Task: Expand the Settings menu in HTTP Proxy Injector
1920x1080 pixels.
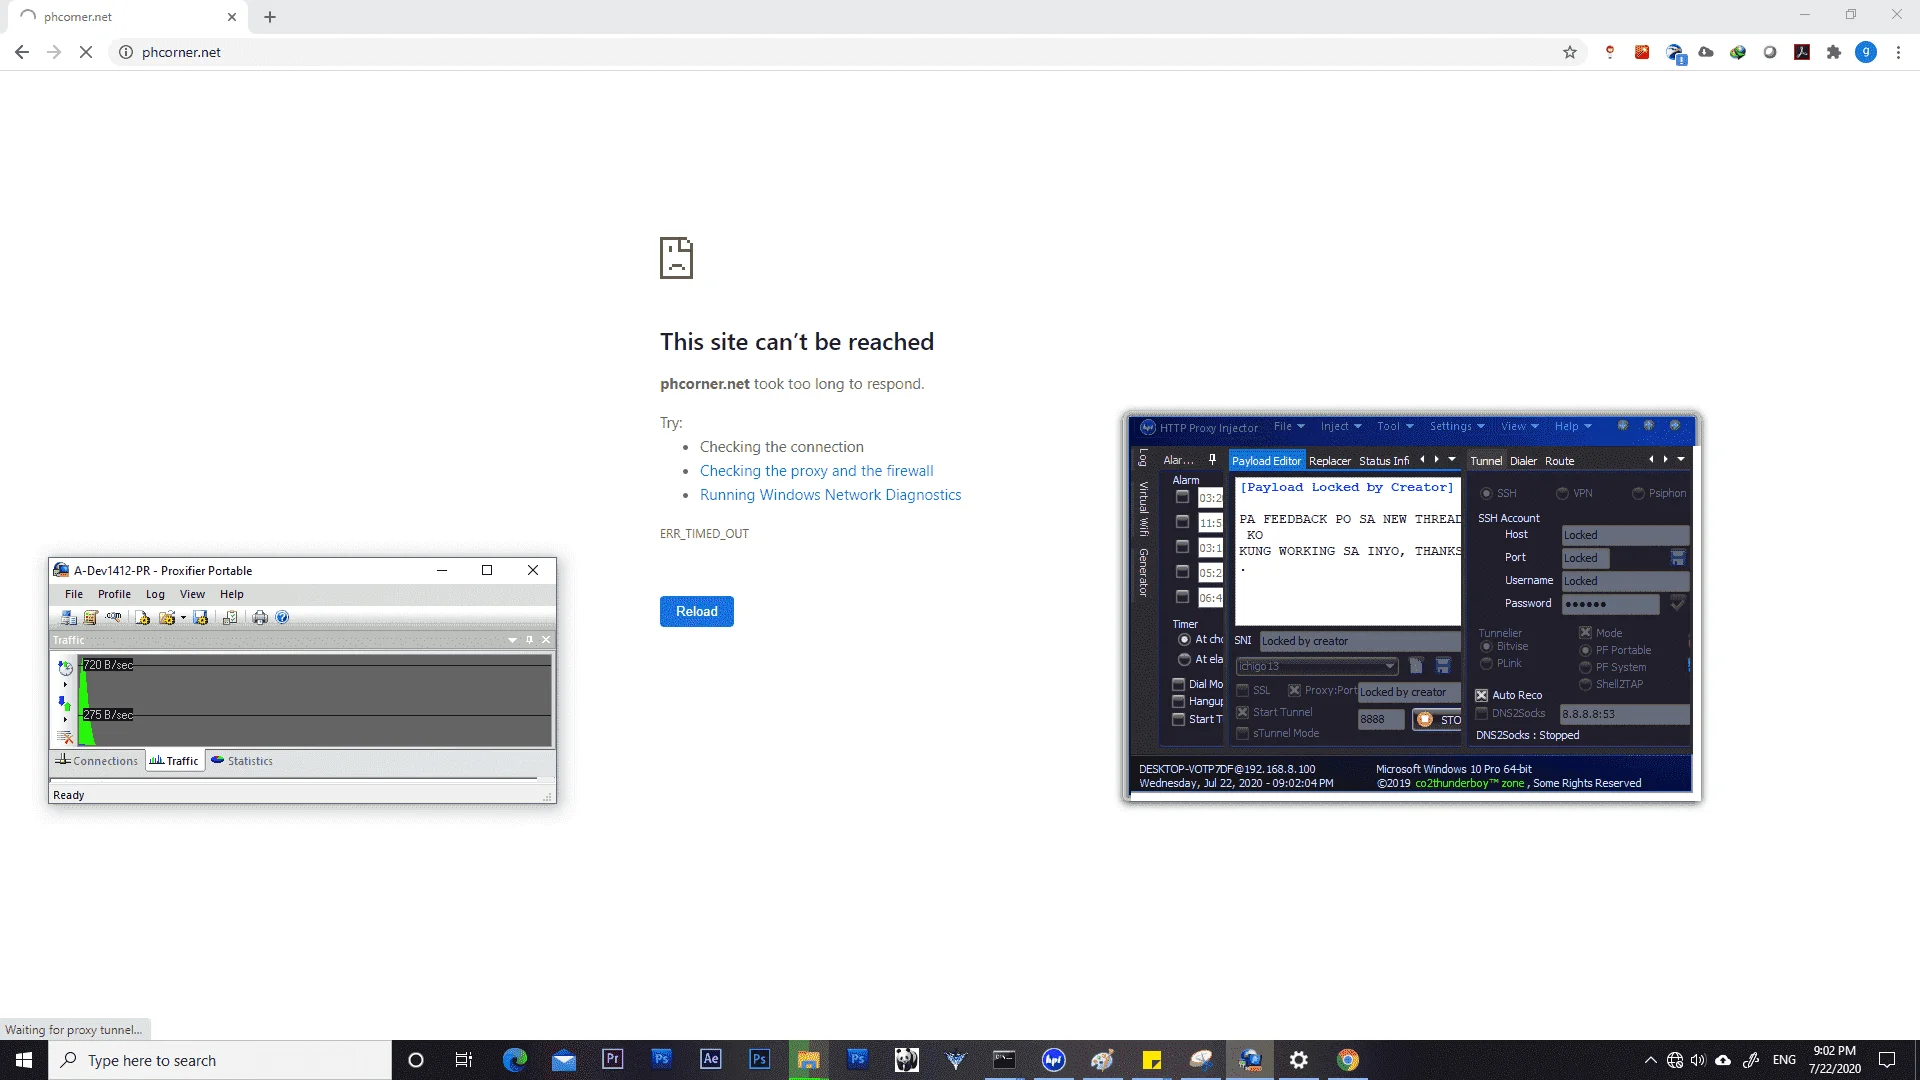Action: point(1457,427)
